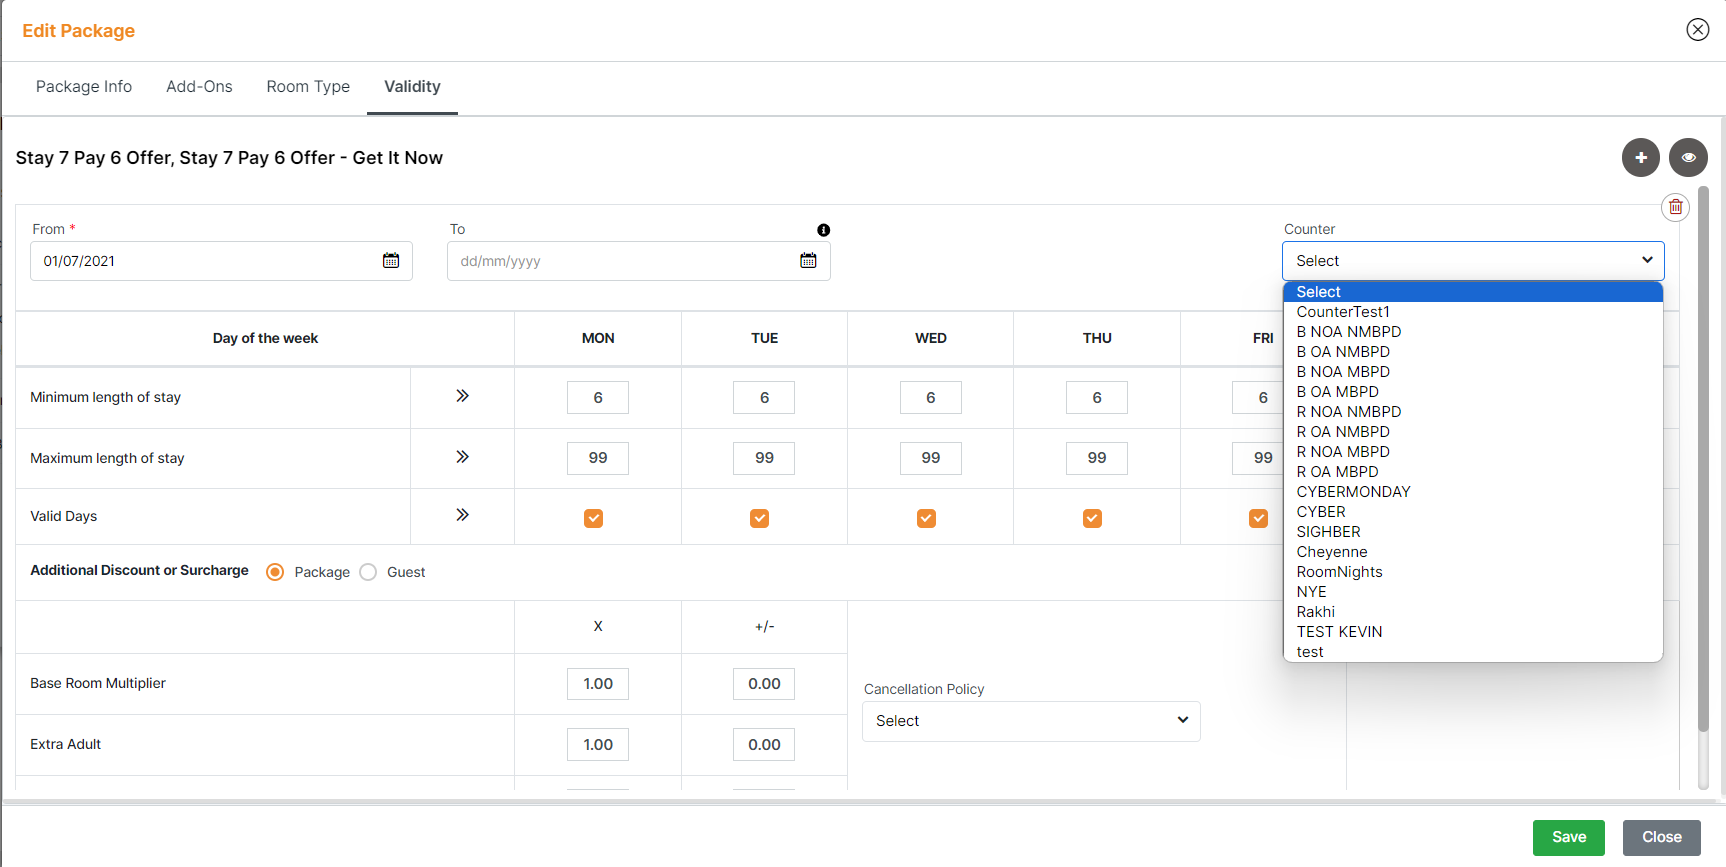
Task: Edit Tuesday minimum length of stay
Action: [x=764, y=397]
